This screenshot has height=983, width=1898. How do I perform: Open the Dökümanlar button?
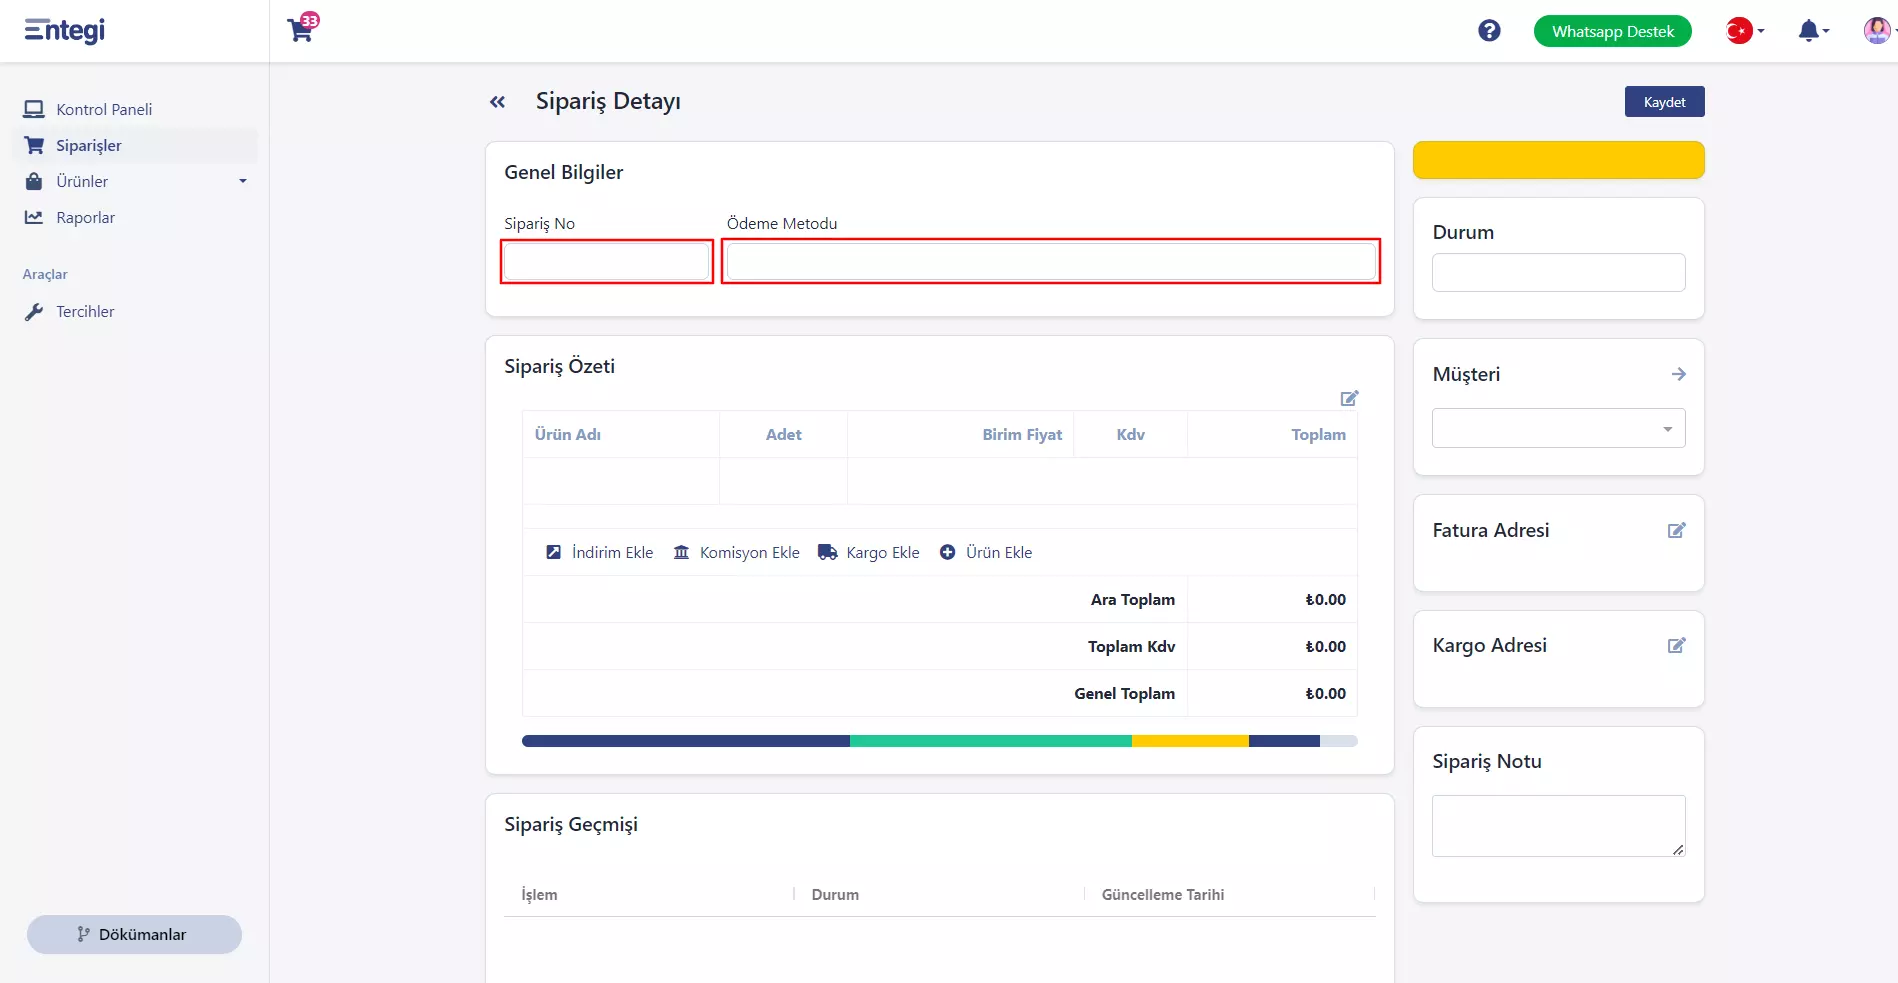click(x=134, y=934)
